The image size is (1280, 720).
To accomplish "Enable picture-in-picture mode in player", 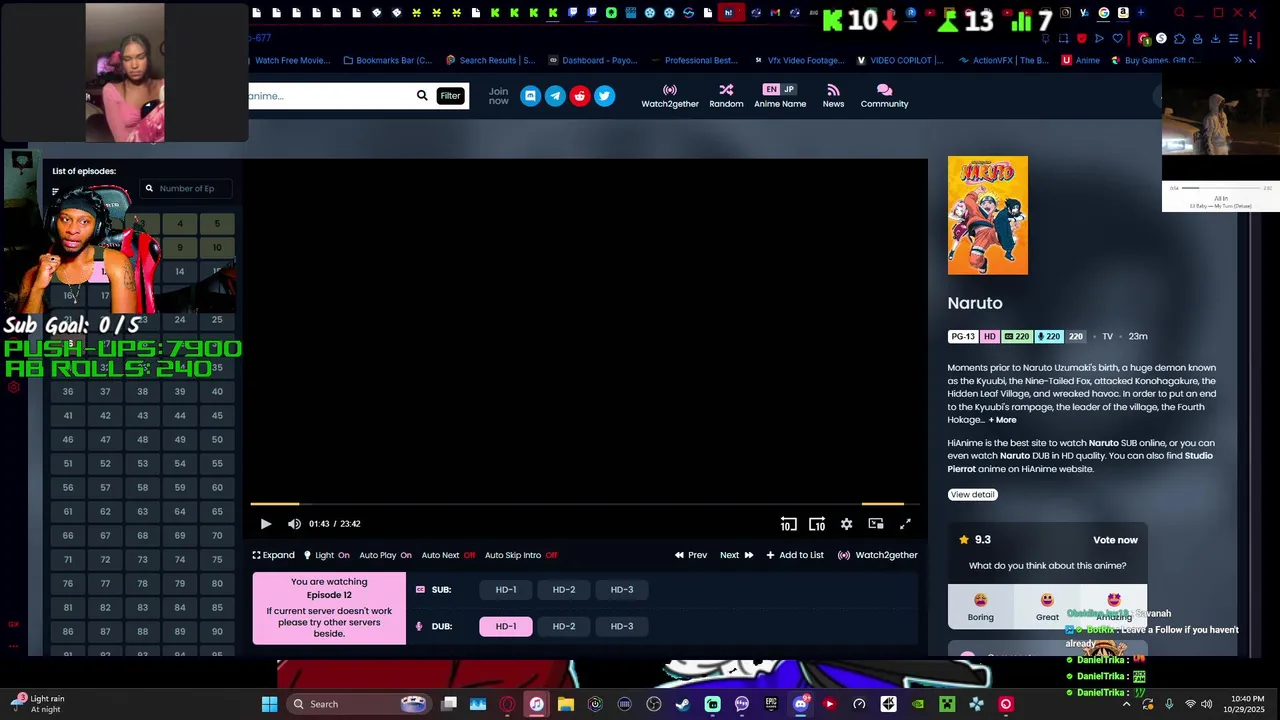I will tap(876, 524).
